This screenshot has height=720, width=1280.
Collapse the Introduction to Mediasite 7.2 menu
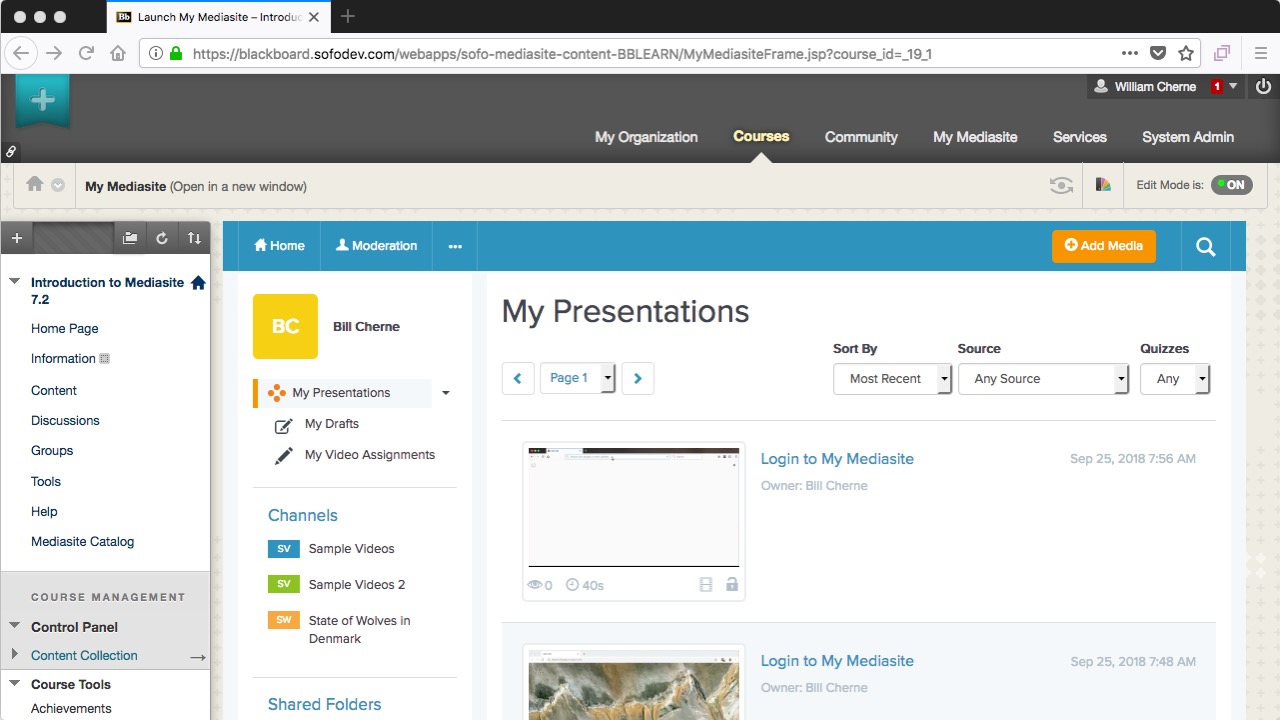[14, 282]
